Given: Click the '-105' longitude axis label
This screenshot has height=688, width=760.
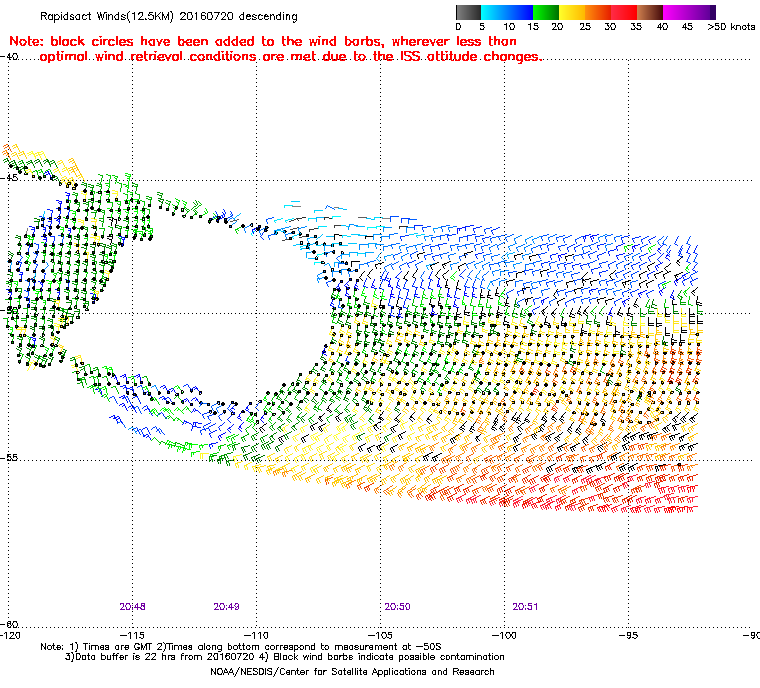Looking at the screenshot, I should coord(380,635).
